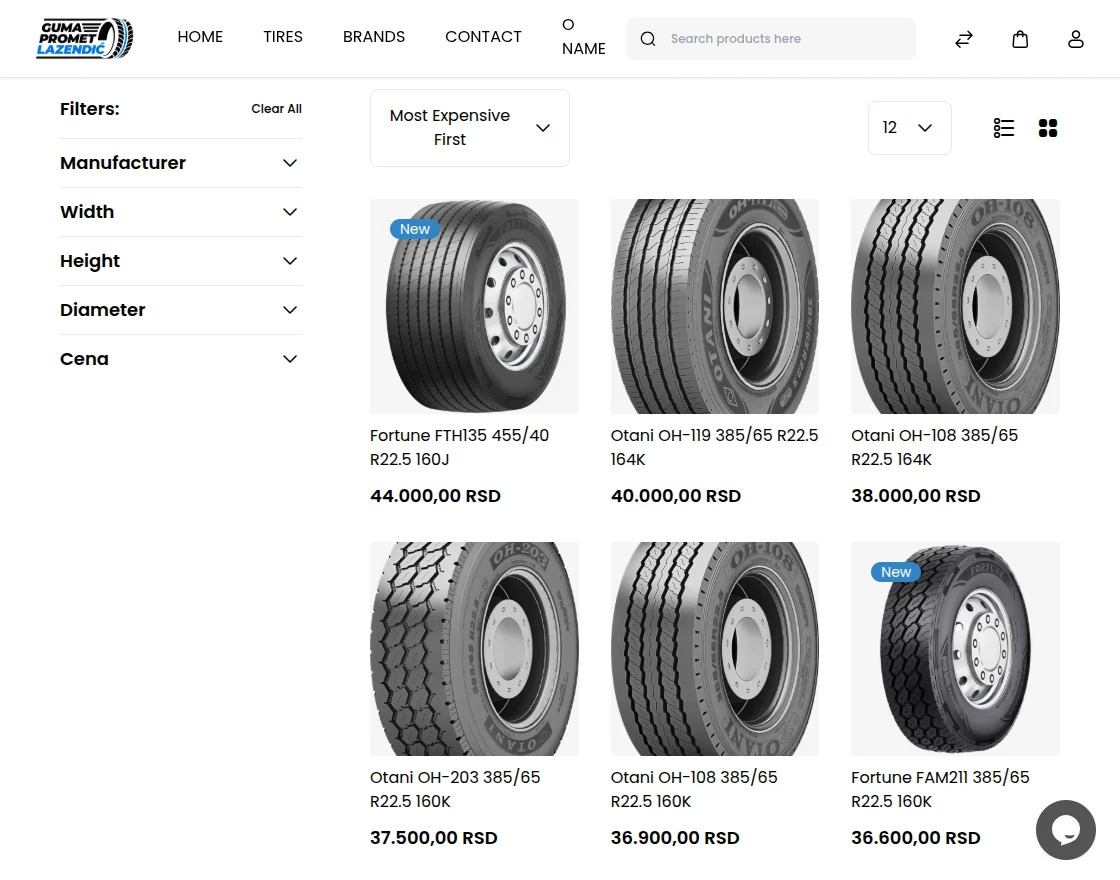Open the items-per-page 12 dropdown
Image resolution: width=1120 pixels, height=880 pixels.
909,128
